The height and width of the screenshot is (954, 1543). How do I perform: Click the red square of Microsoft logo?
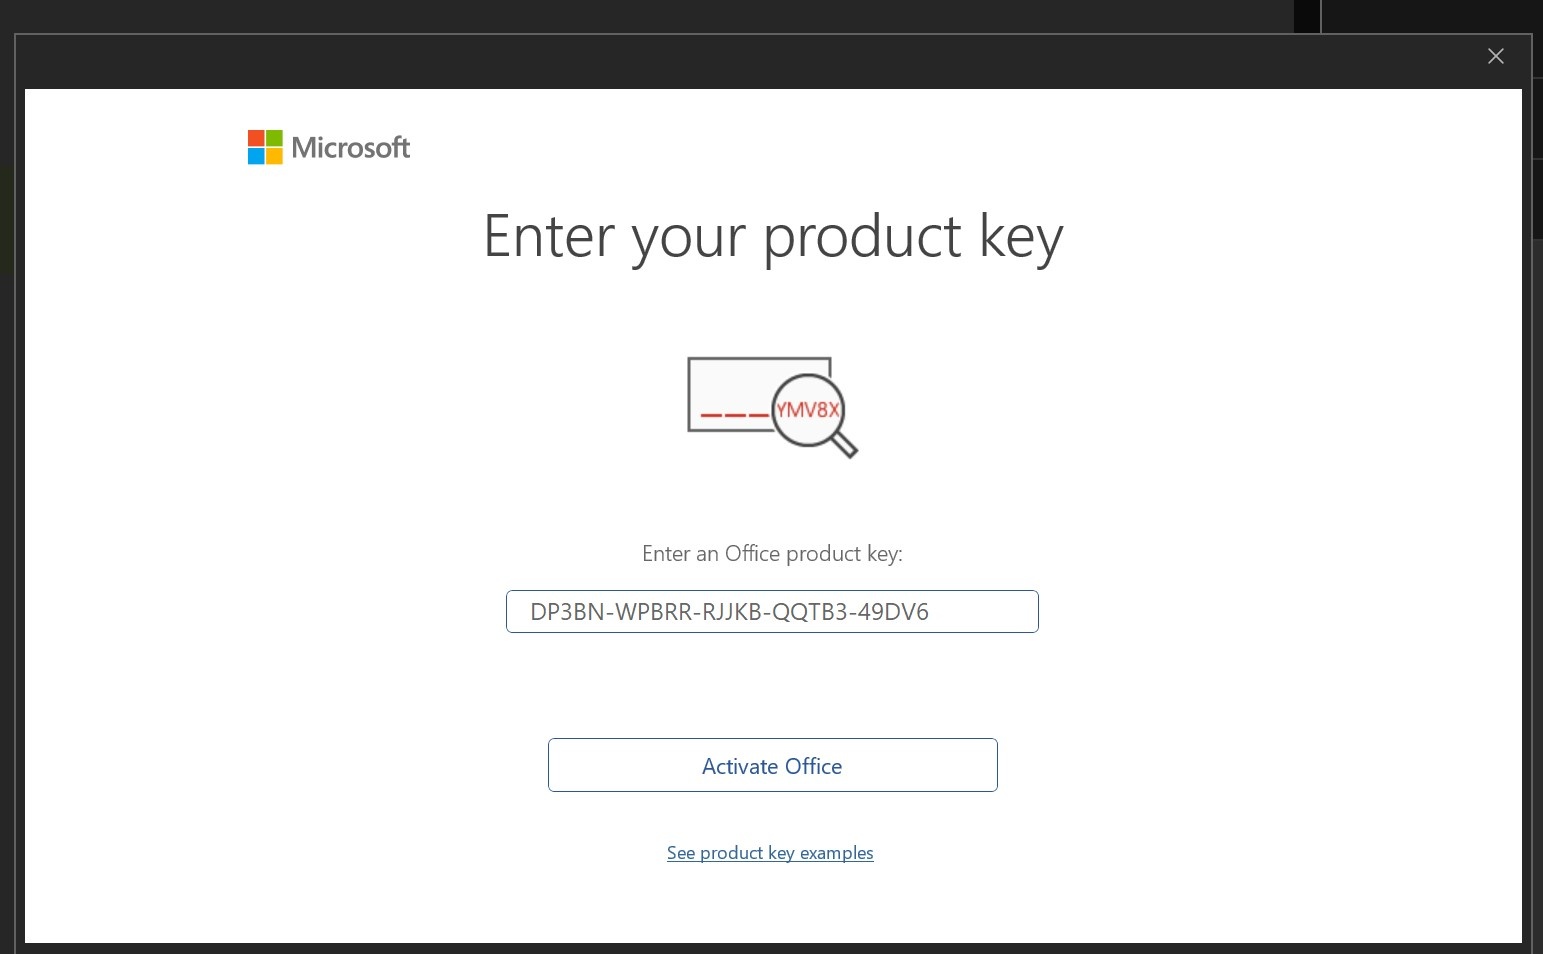[x=256, y=138]
